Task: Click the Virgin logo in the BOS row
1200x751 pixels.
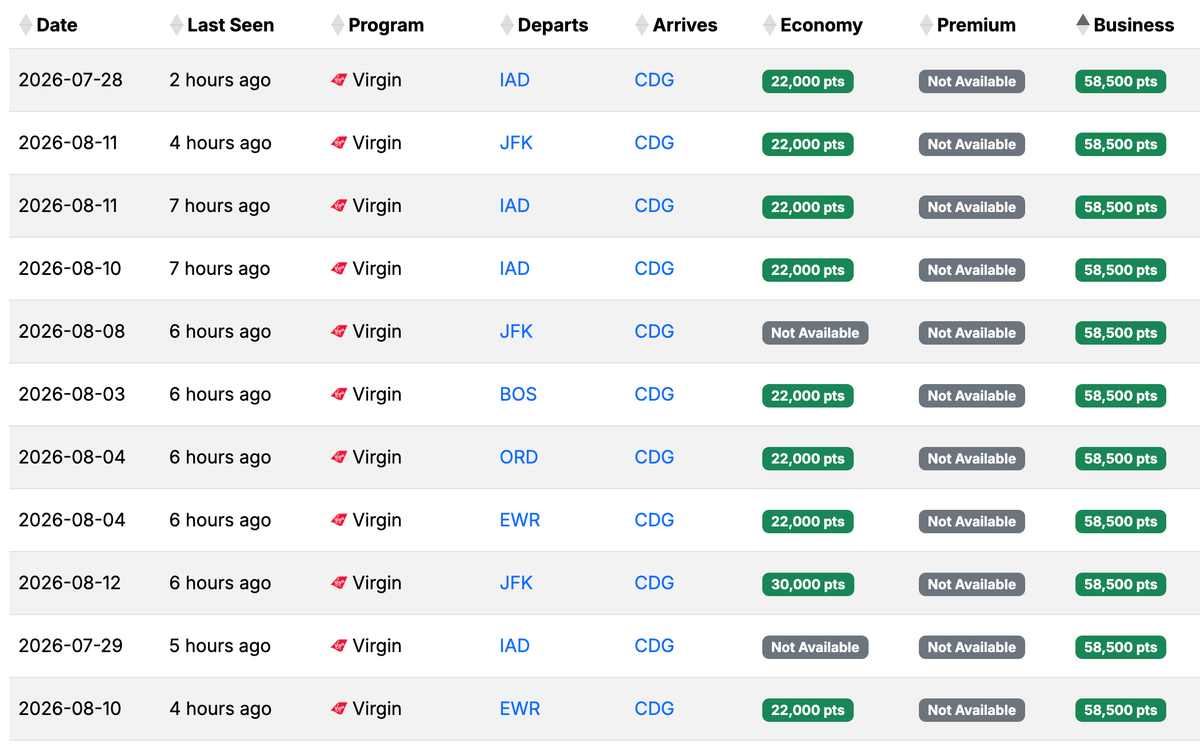Action: tap(341, 394)
